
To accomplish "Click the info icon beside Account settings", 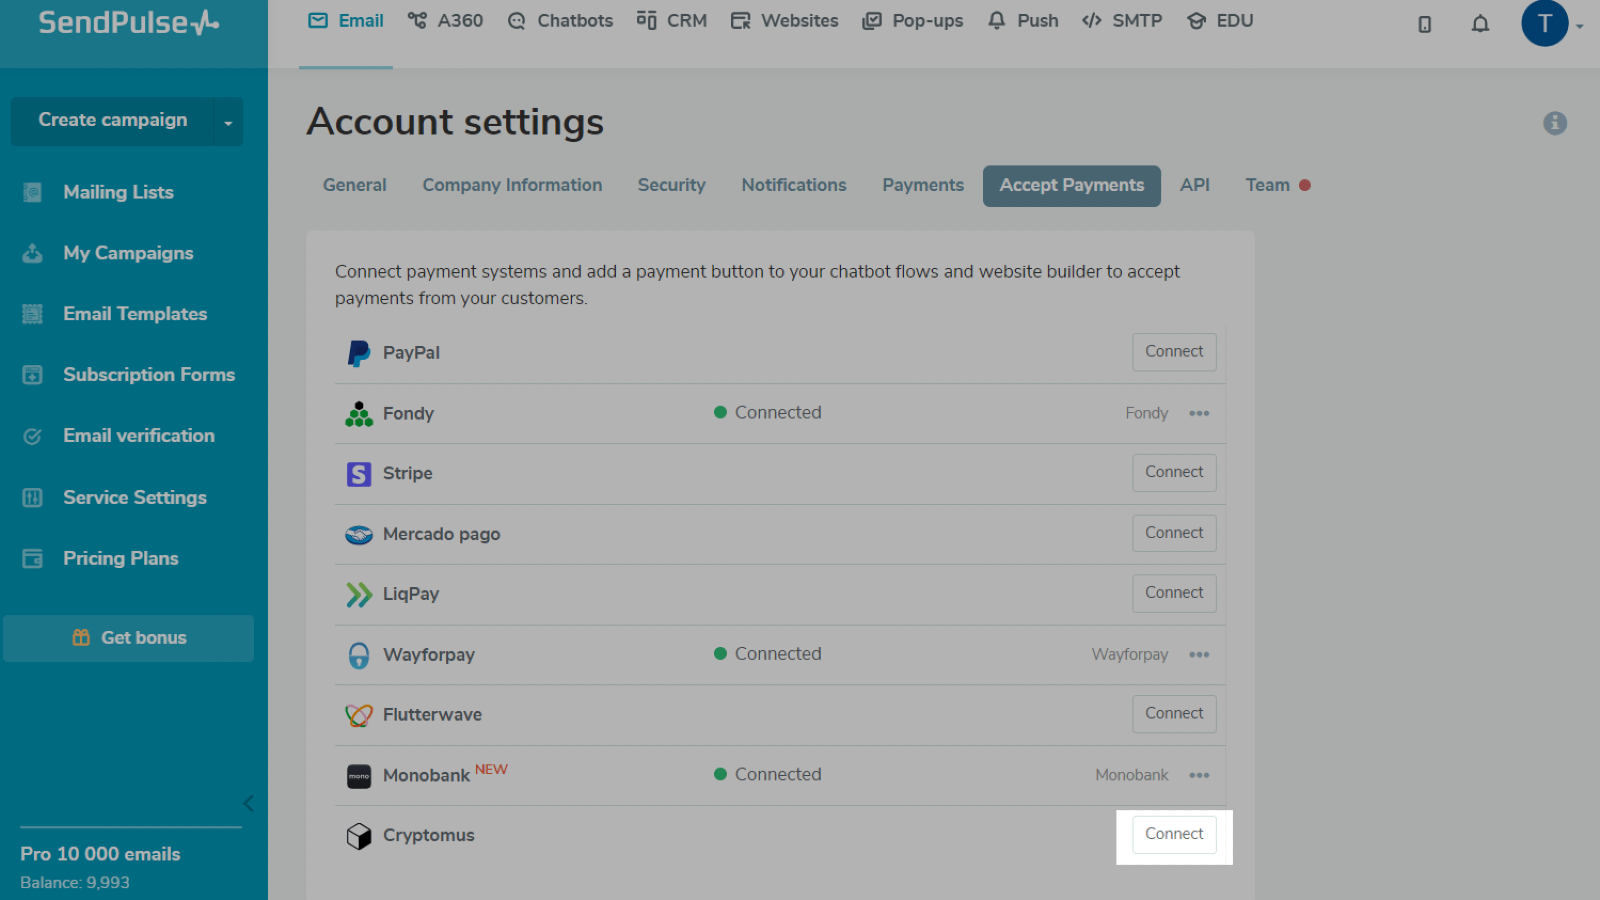I will tap(1554, 123).
